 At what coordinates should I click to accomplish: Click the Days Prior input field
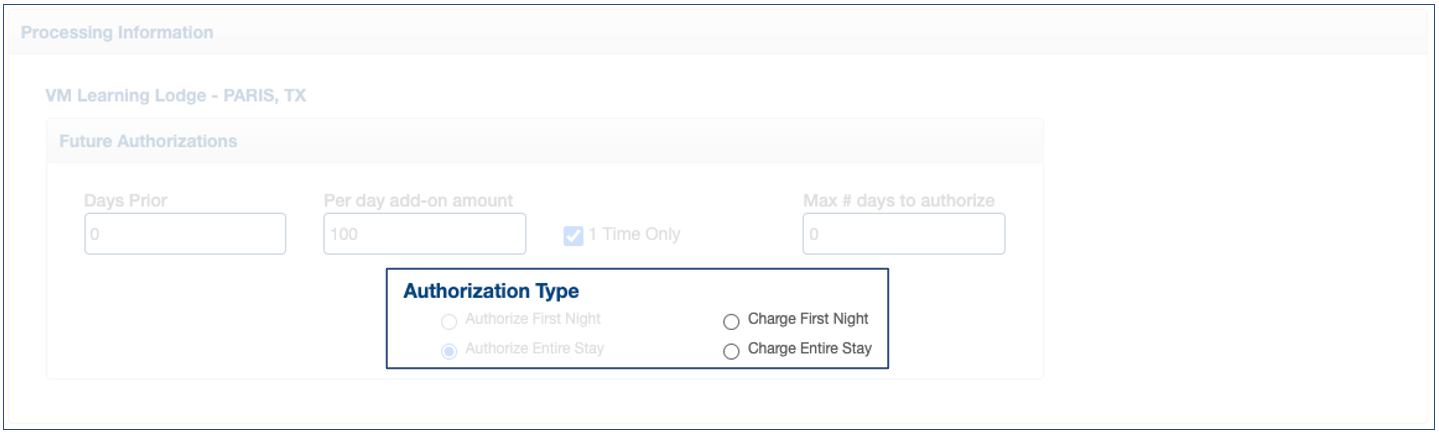pyautogui.click(x=185, y=234)
